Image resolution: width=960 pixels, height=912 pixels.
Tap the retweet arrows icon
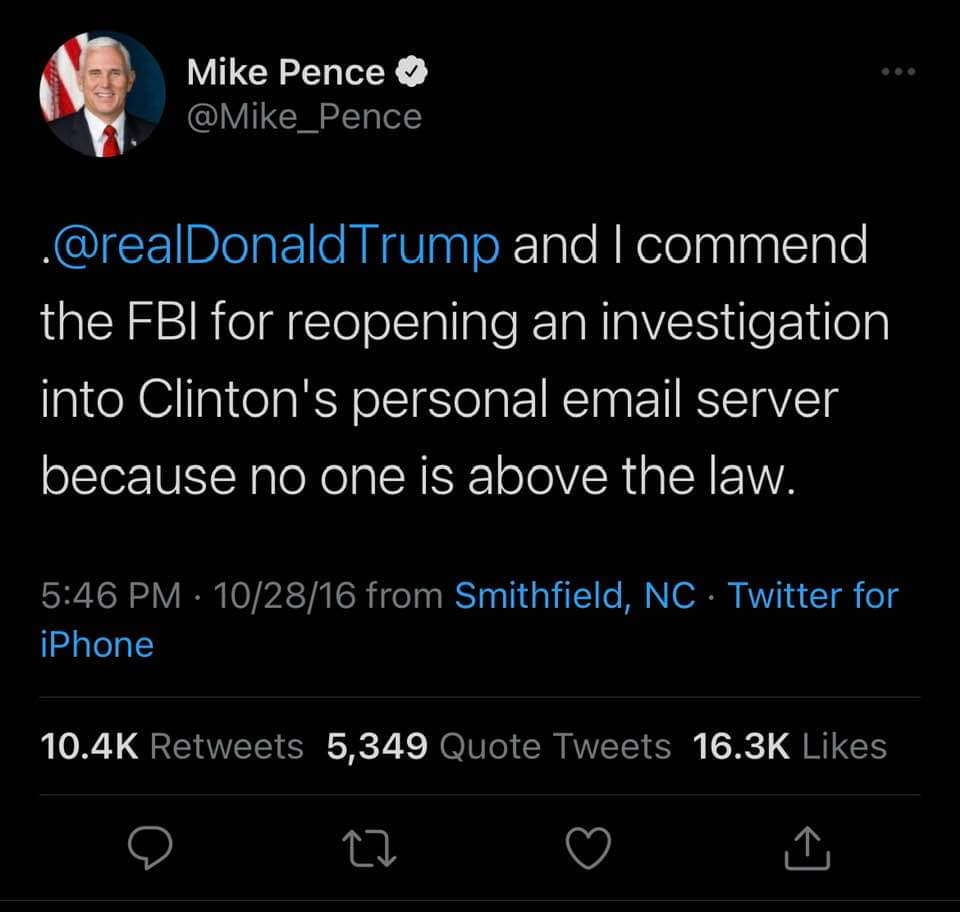tap(369, 849)
